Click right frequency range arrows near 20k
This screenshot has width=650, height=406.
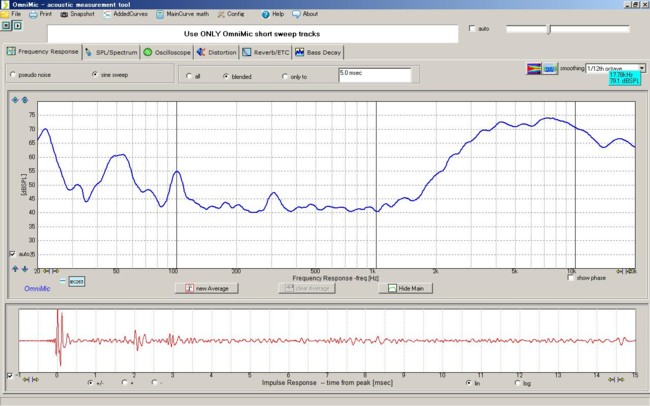(x=624, y=271)
